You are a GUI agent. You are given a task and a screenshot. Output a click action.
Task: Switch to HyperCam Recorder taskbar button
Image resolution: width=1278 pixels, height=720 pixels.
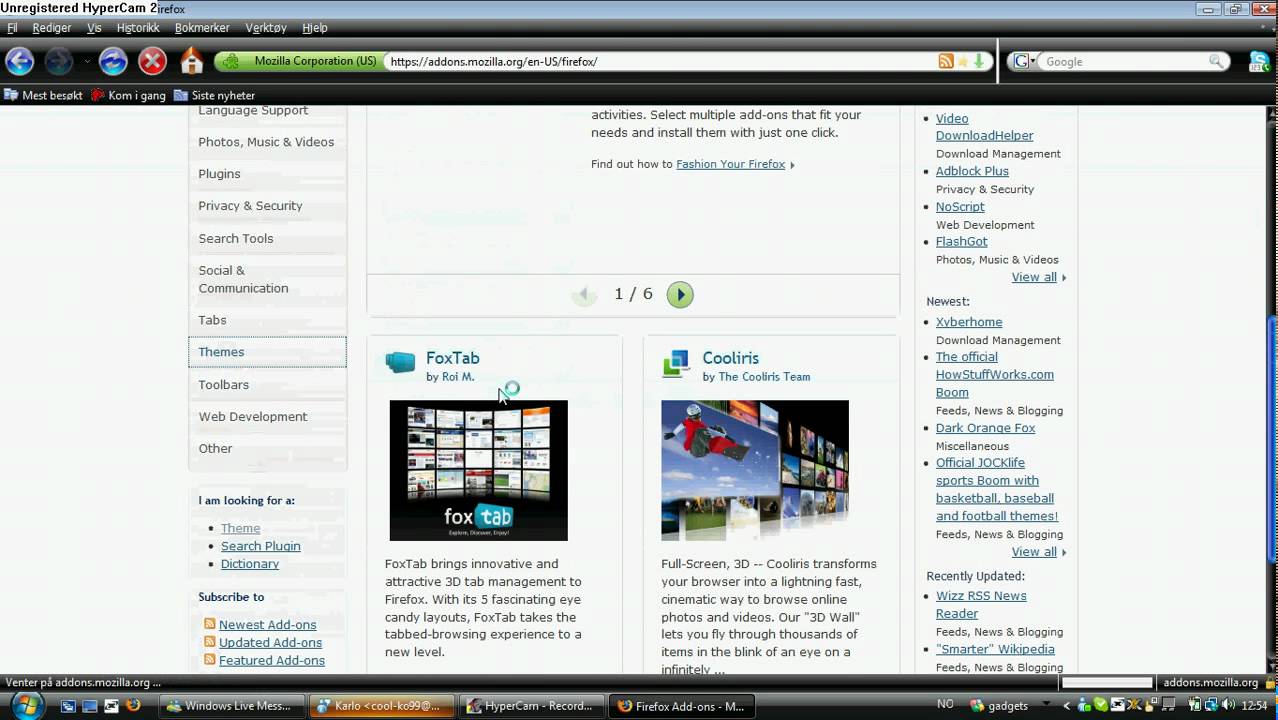pyautogui.click(x=532, y=706)
